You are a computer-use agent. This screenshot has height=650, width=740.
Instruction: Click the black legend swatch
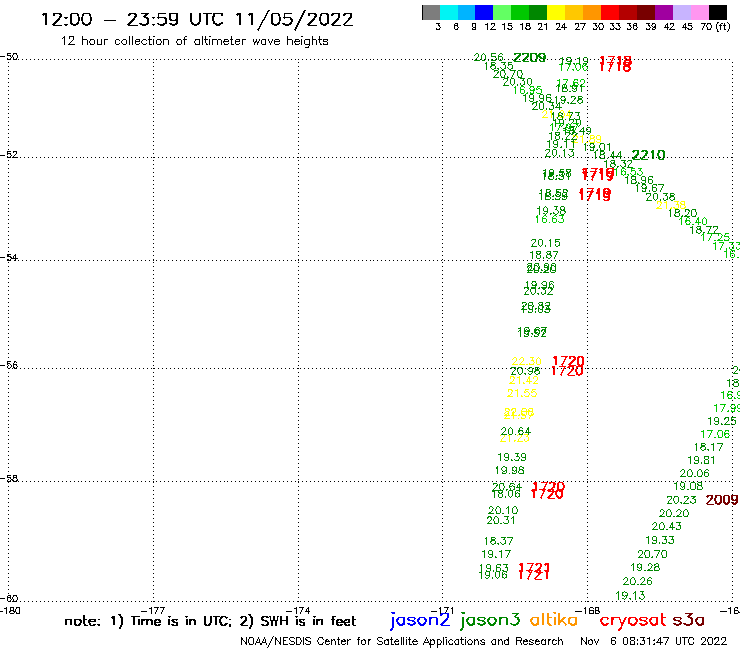717,12
